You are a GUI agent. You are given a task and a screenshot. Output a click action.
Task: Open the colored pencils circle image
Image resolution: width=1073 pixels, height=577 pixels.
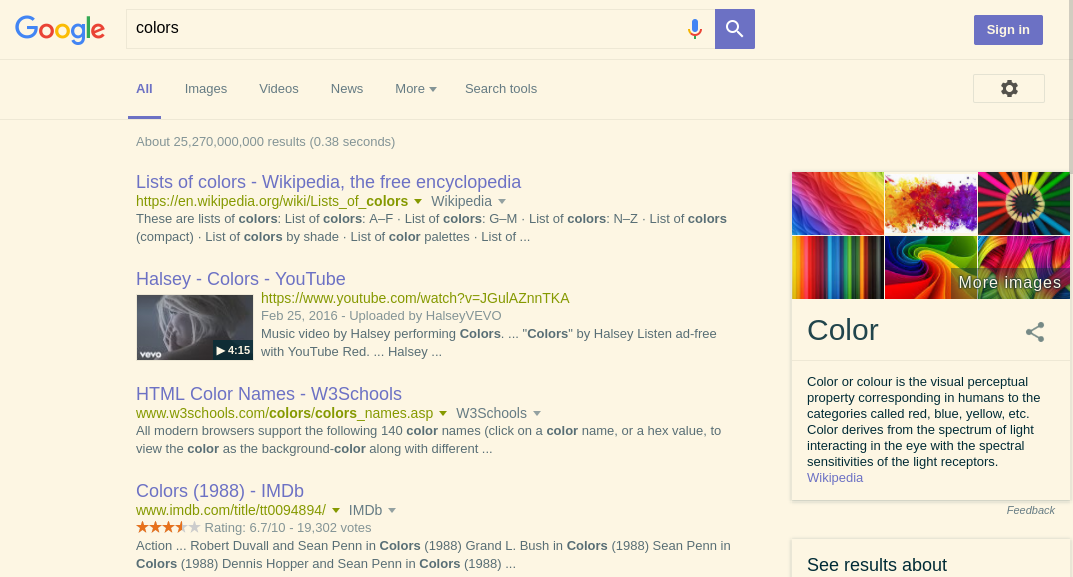(x=1024, y=203)
